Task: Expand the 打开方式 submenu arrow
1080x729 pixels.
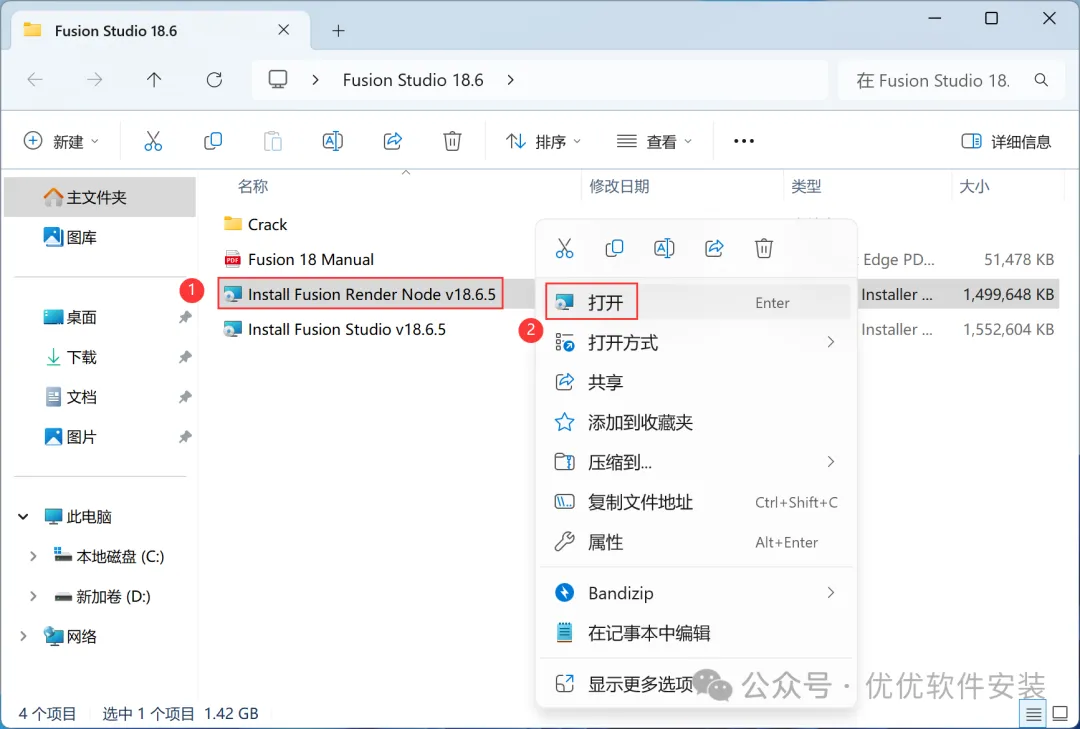Action: tap(831, 342)
